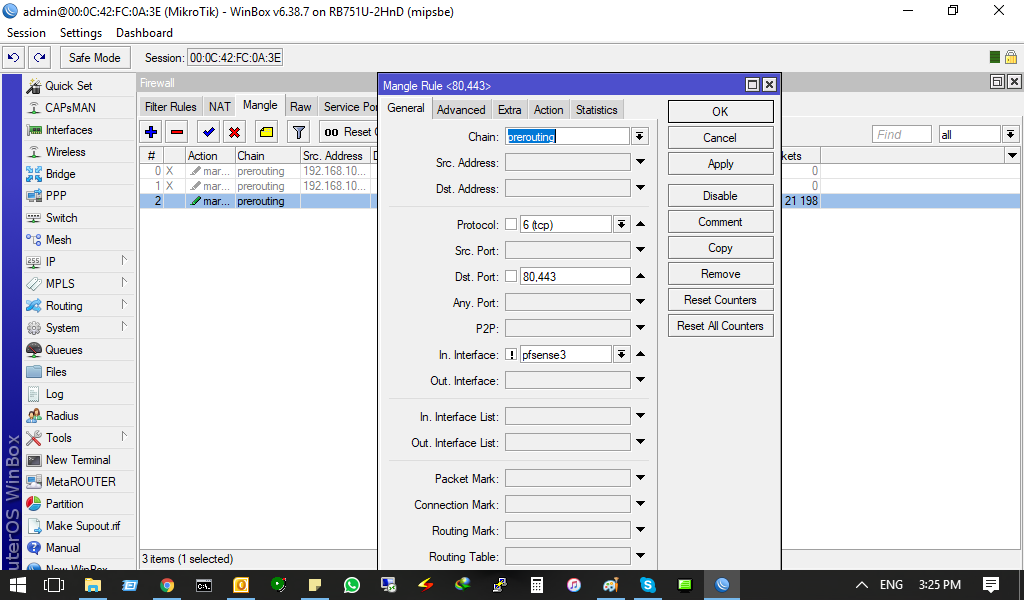Open Switch in sidebar

78,217
